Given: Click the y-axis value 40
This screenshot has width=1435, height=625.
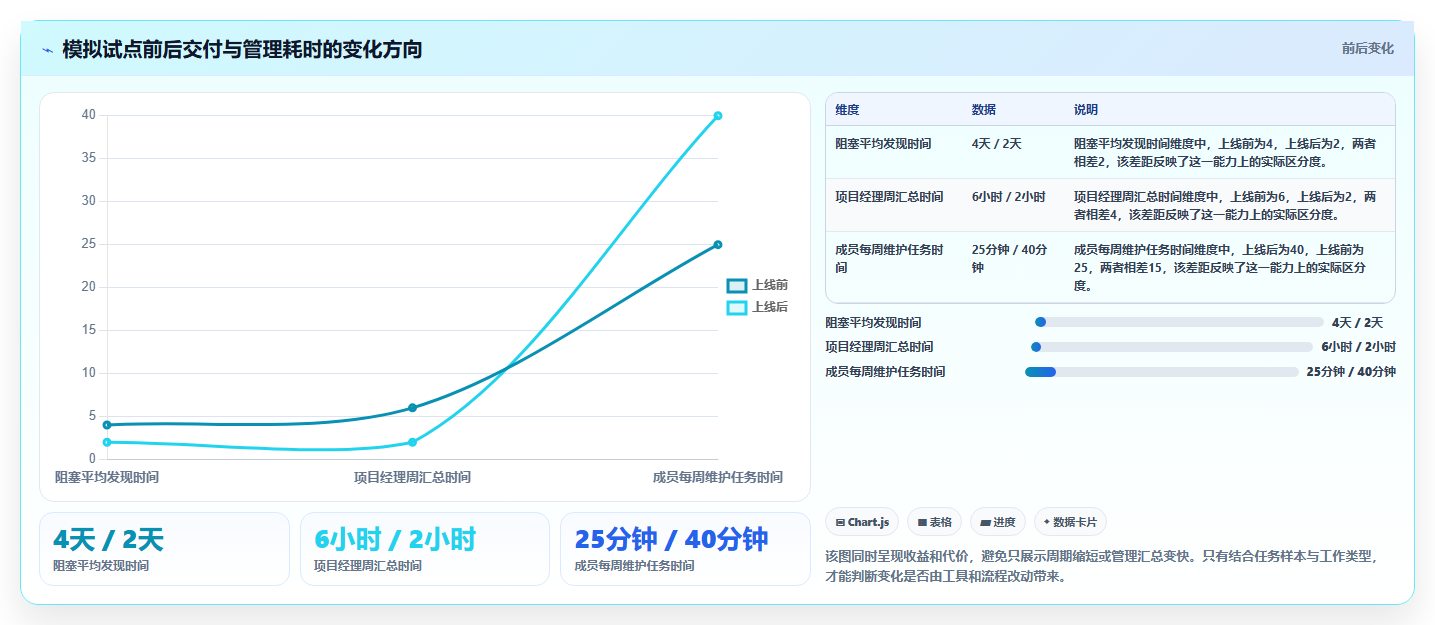Looking at the screenshot, I should click(89, 115).
